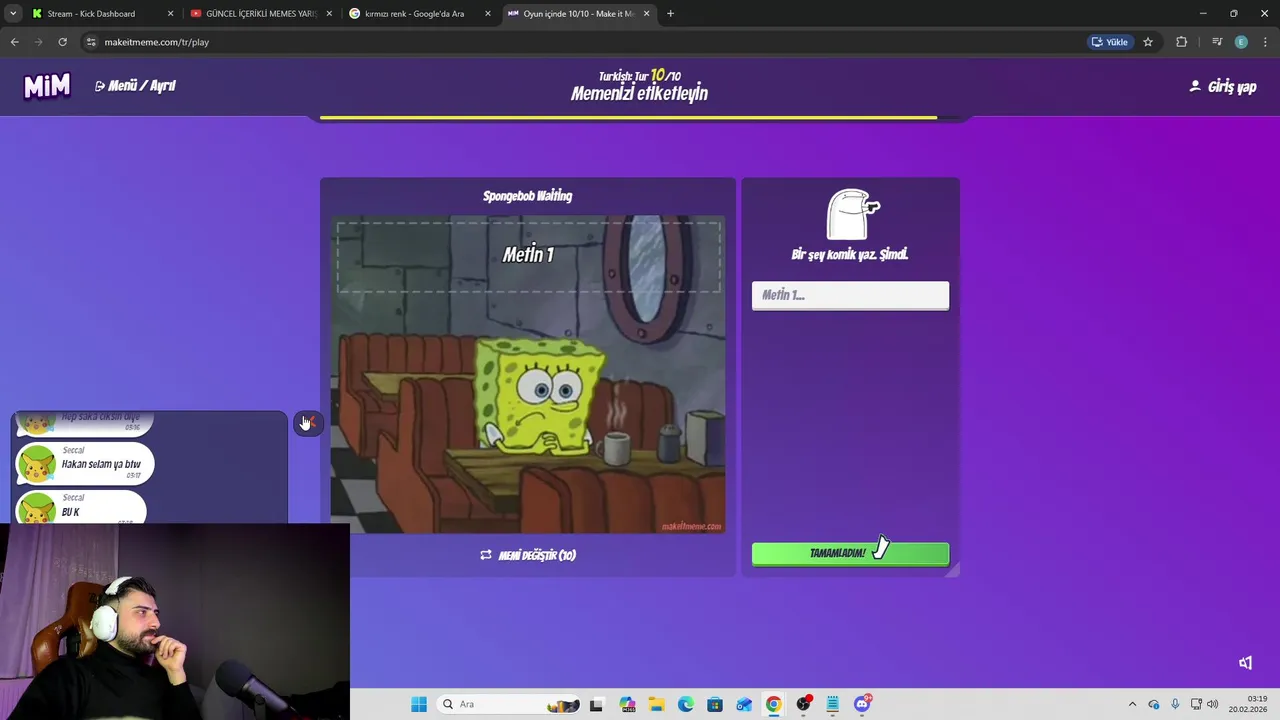Open Microsoft 365 Copilot taskbar icon
Image resolution: width=1280 pixels, height=720 pixels.
(627, 704)
